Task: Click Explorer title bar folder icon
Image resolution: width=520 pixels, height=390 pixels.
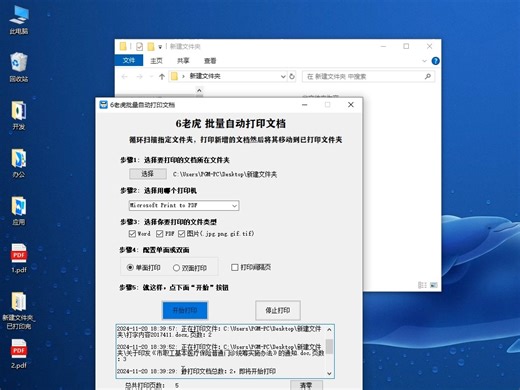Action: pos(123,46)
